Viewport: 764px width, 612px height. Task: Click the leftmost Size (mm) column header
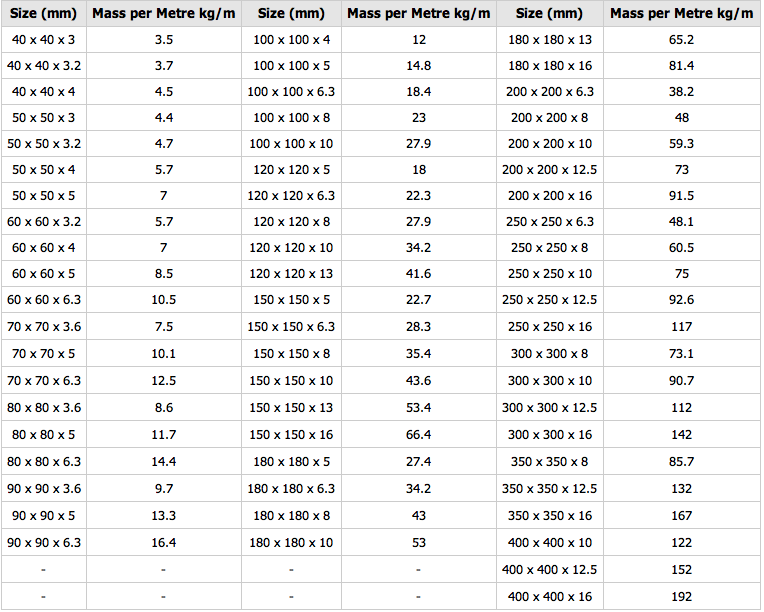tap(43, 13)
